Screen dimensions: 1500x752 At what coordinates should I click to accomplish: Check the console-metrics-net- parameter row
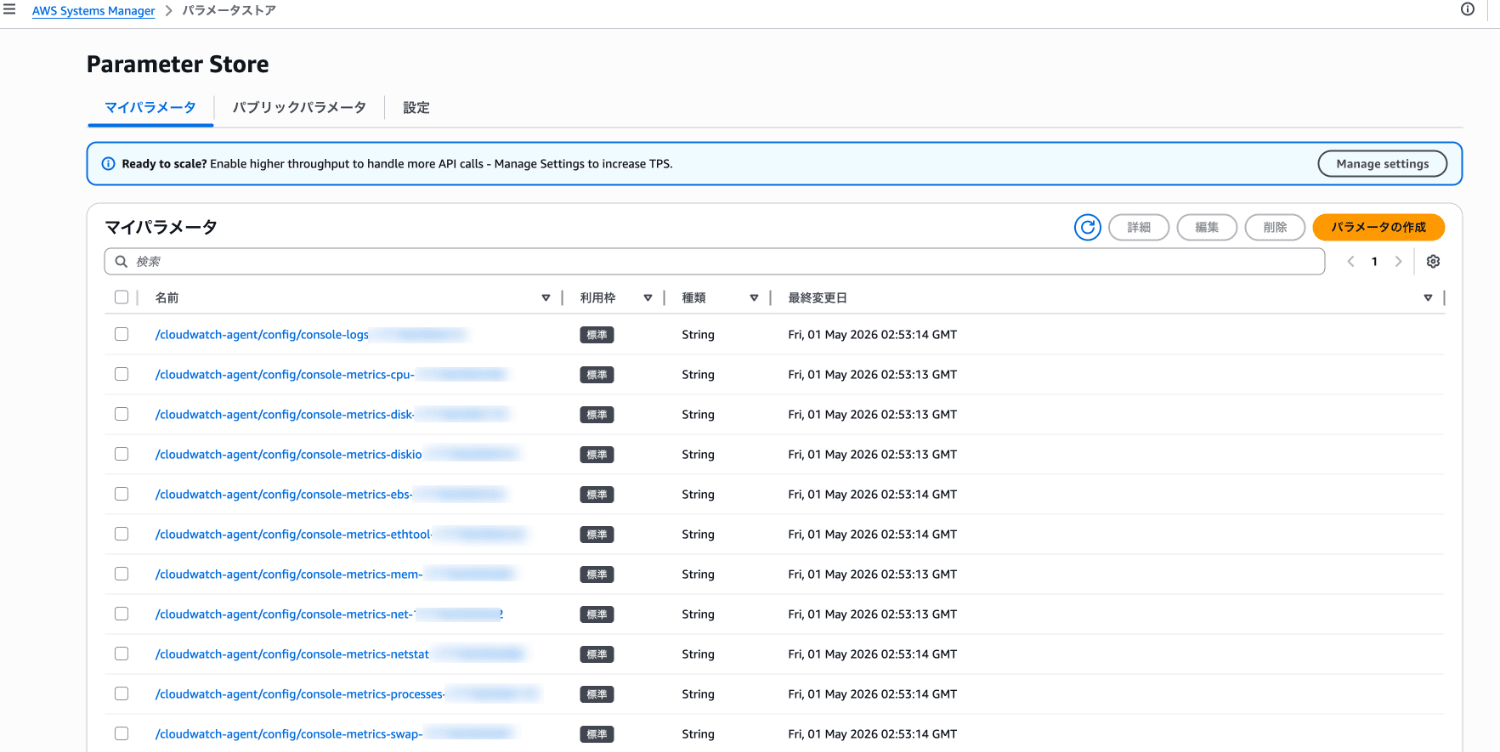[x=121, y=614]
